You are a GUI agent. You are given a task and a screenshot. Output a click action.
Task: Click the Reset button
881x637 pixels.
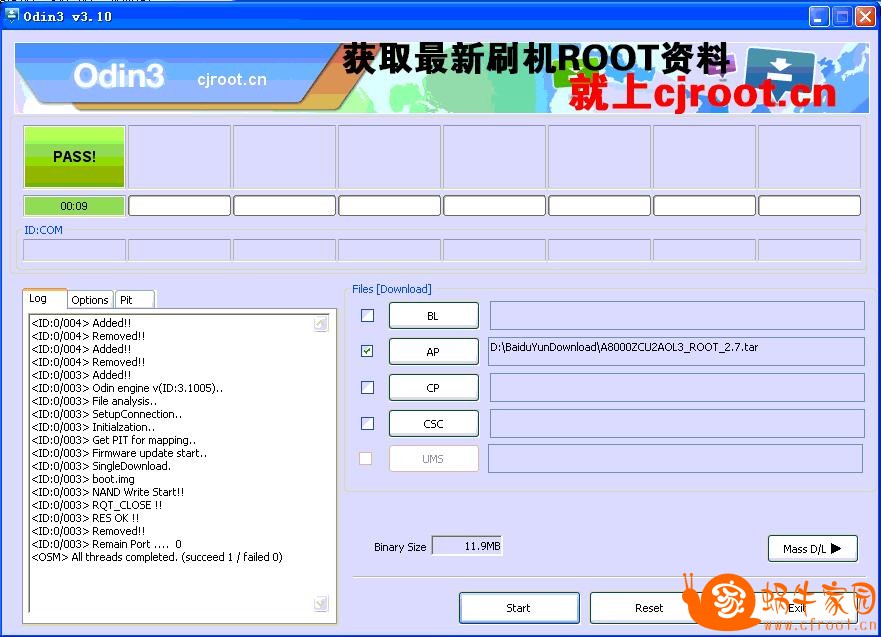point(650,608)
